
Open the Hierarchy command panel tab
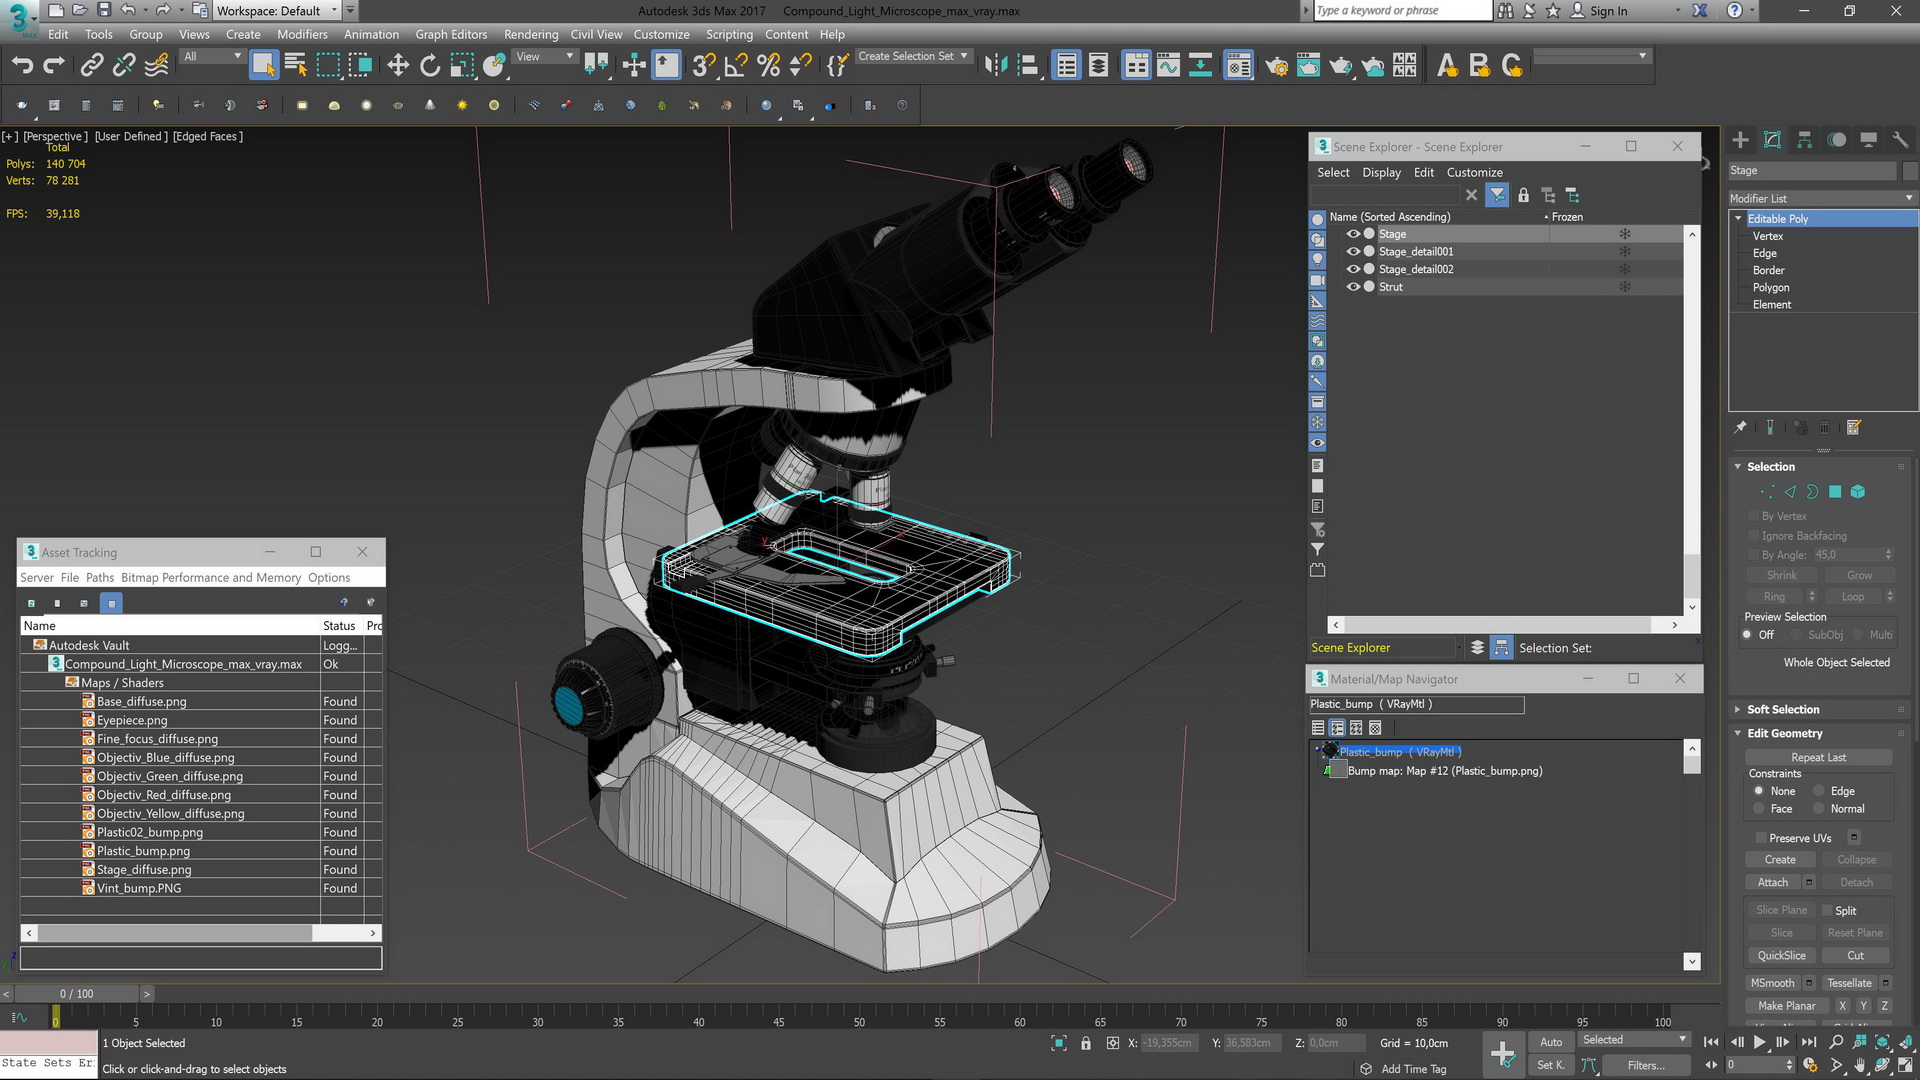tap(1805, 140)
